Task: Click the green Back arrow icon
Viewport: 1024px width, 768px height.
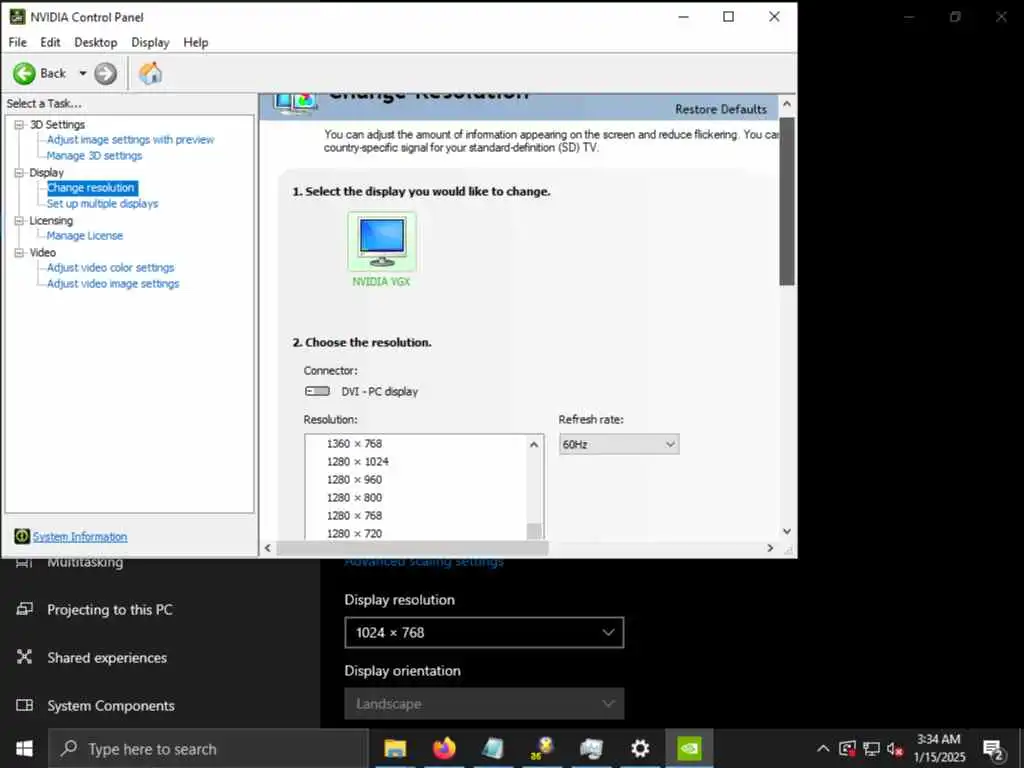Action: (x=24, y=73)
